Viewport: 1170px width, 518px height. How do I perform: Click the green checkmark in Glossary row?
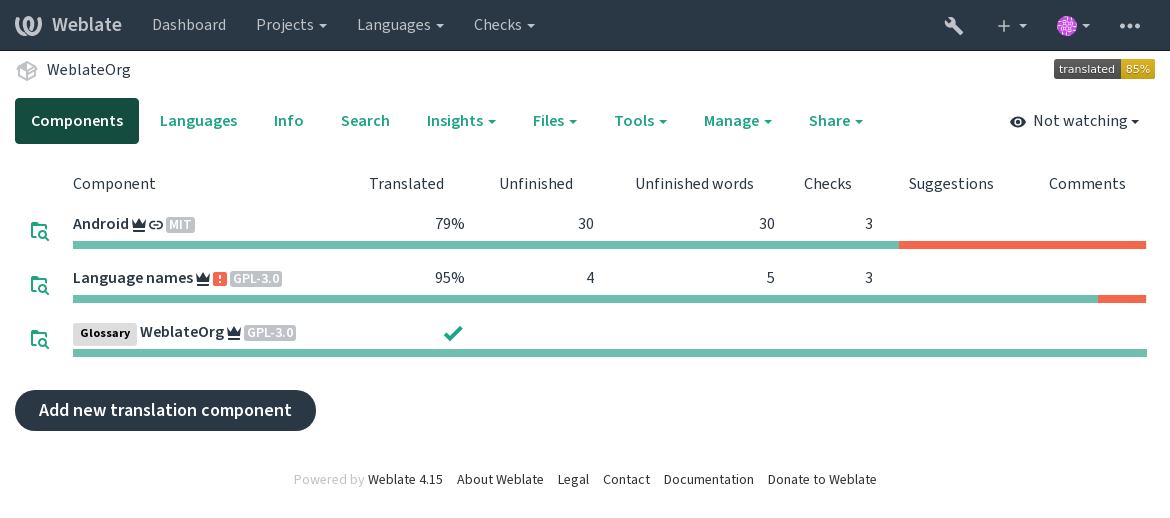coord(453,333)
